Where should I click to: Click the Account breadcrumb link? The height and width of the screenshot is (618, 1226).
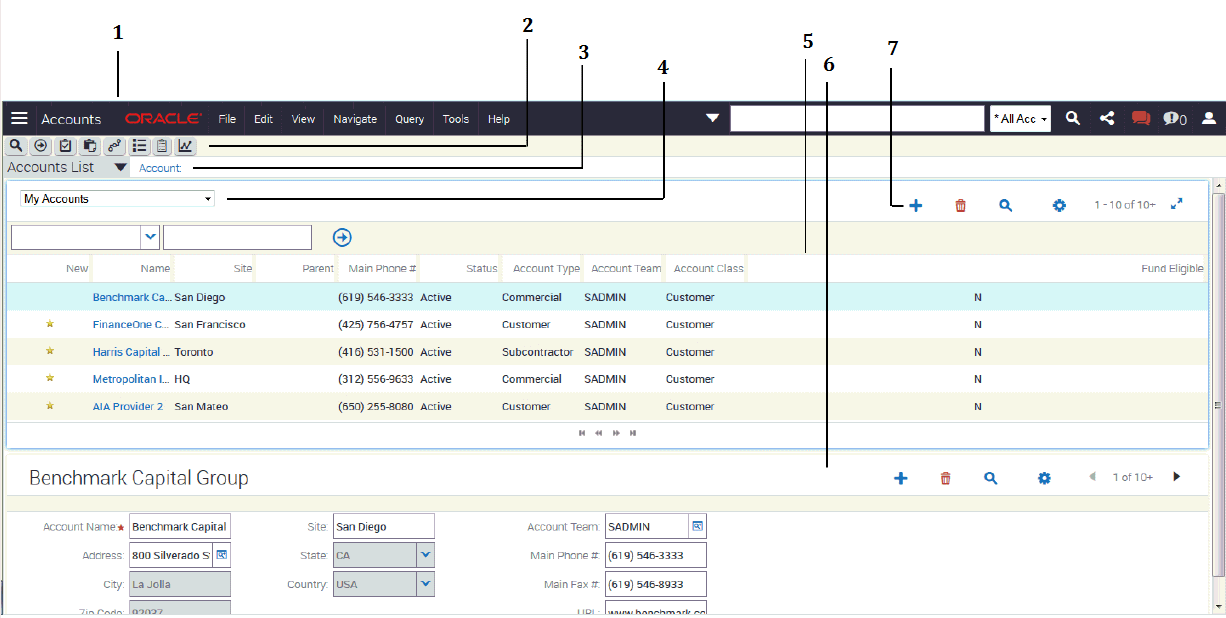click(x=160, y=168)
